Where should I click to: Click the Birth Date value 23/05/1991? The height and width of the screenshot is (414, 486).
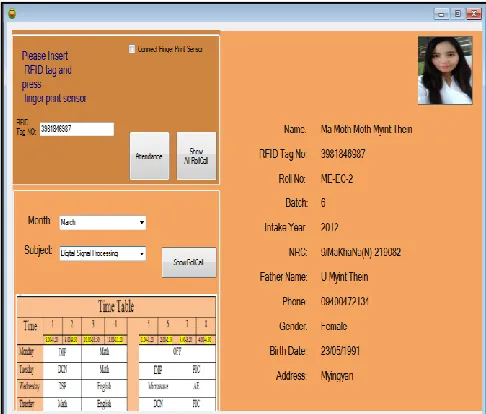pos(340,351)
